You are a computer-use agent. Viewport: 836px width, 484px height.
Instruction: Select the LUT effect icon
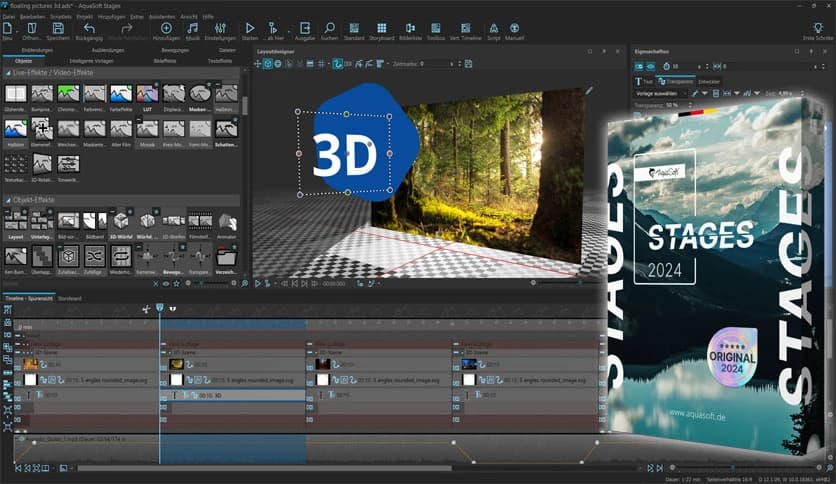[x=147, y=94]
